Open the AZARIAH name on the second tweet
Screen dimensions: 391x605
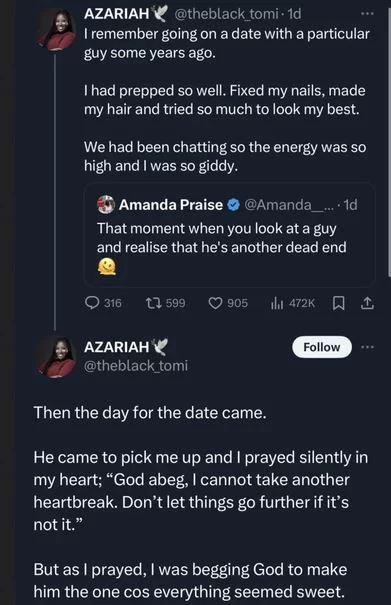click(117, 347)
